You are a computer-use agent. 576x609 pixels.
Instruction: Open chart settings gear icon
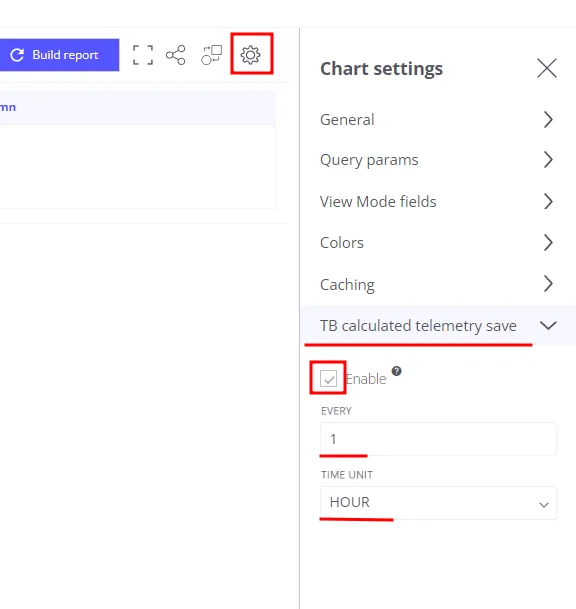pos(251,55)
